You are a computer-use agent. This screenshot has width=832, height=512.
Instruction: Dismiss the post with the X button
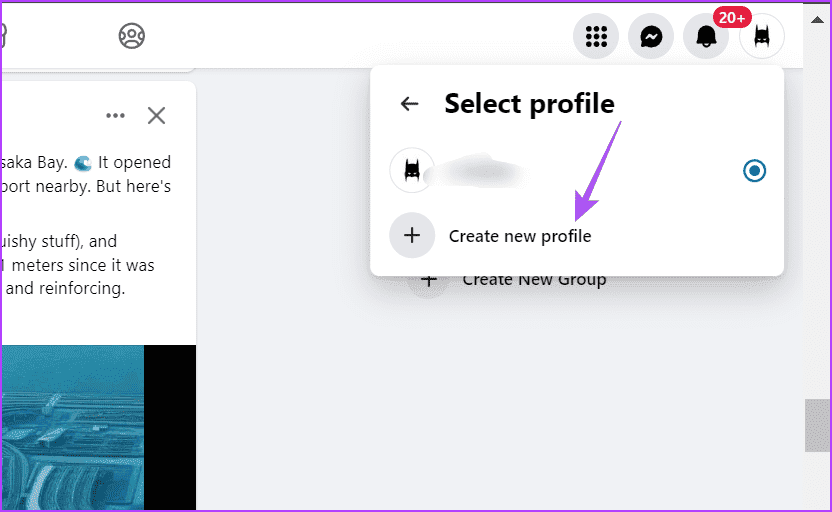tap(157, 115)
